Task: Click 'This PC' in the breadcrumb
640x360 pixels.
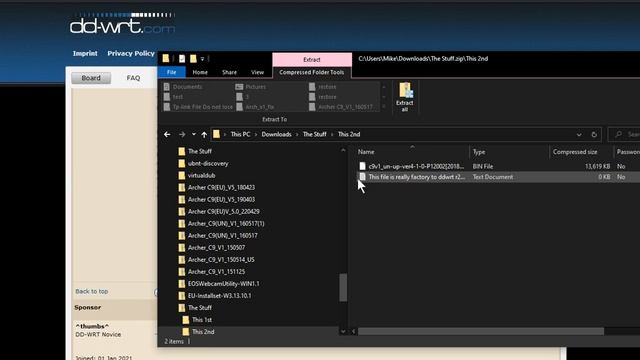Action: (x=240, y=134)
